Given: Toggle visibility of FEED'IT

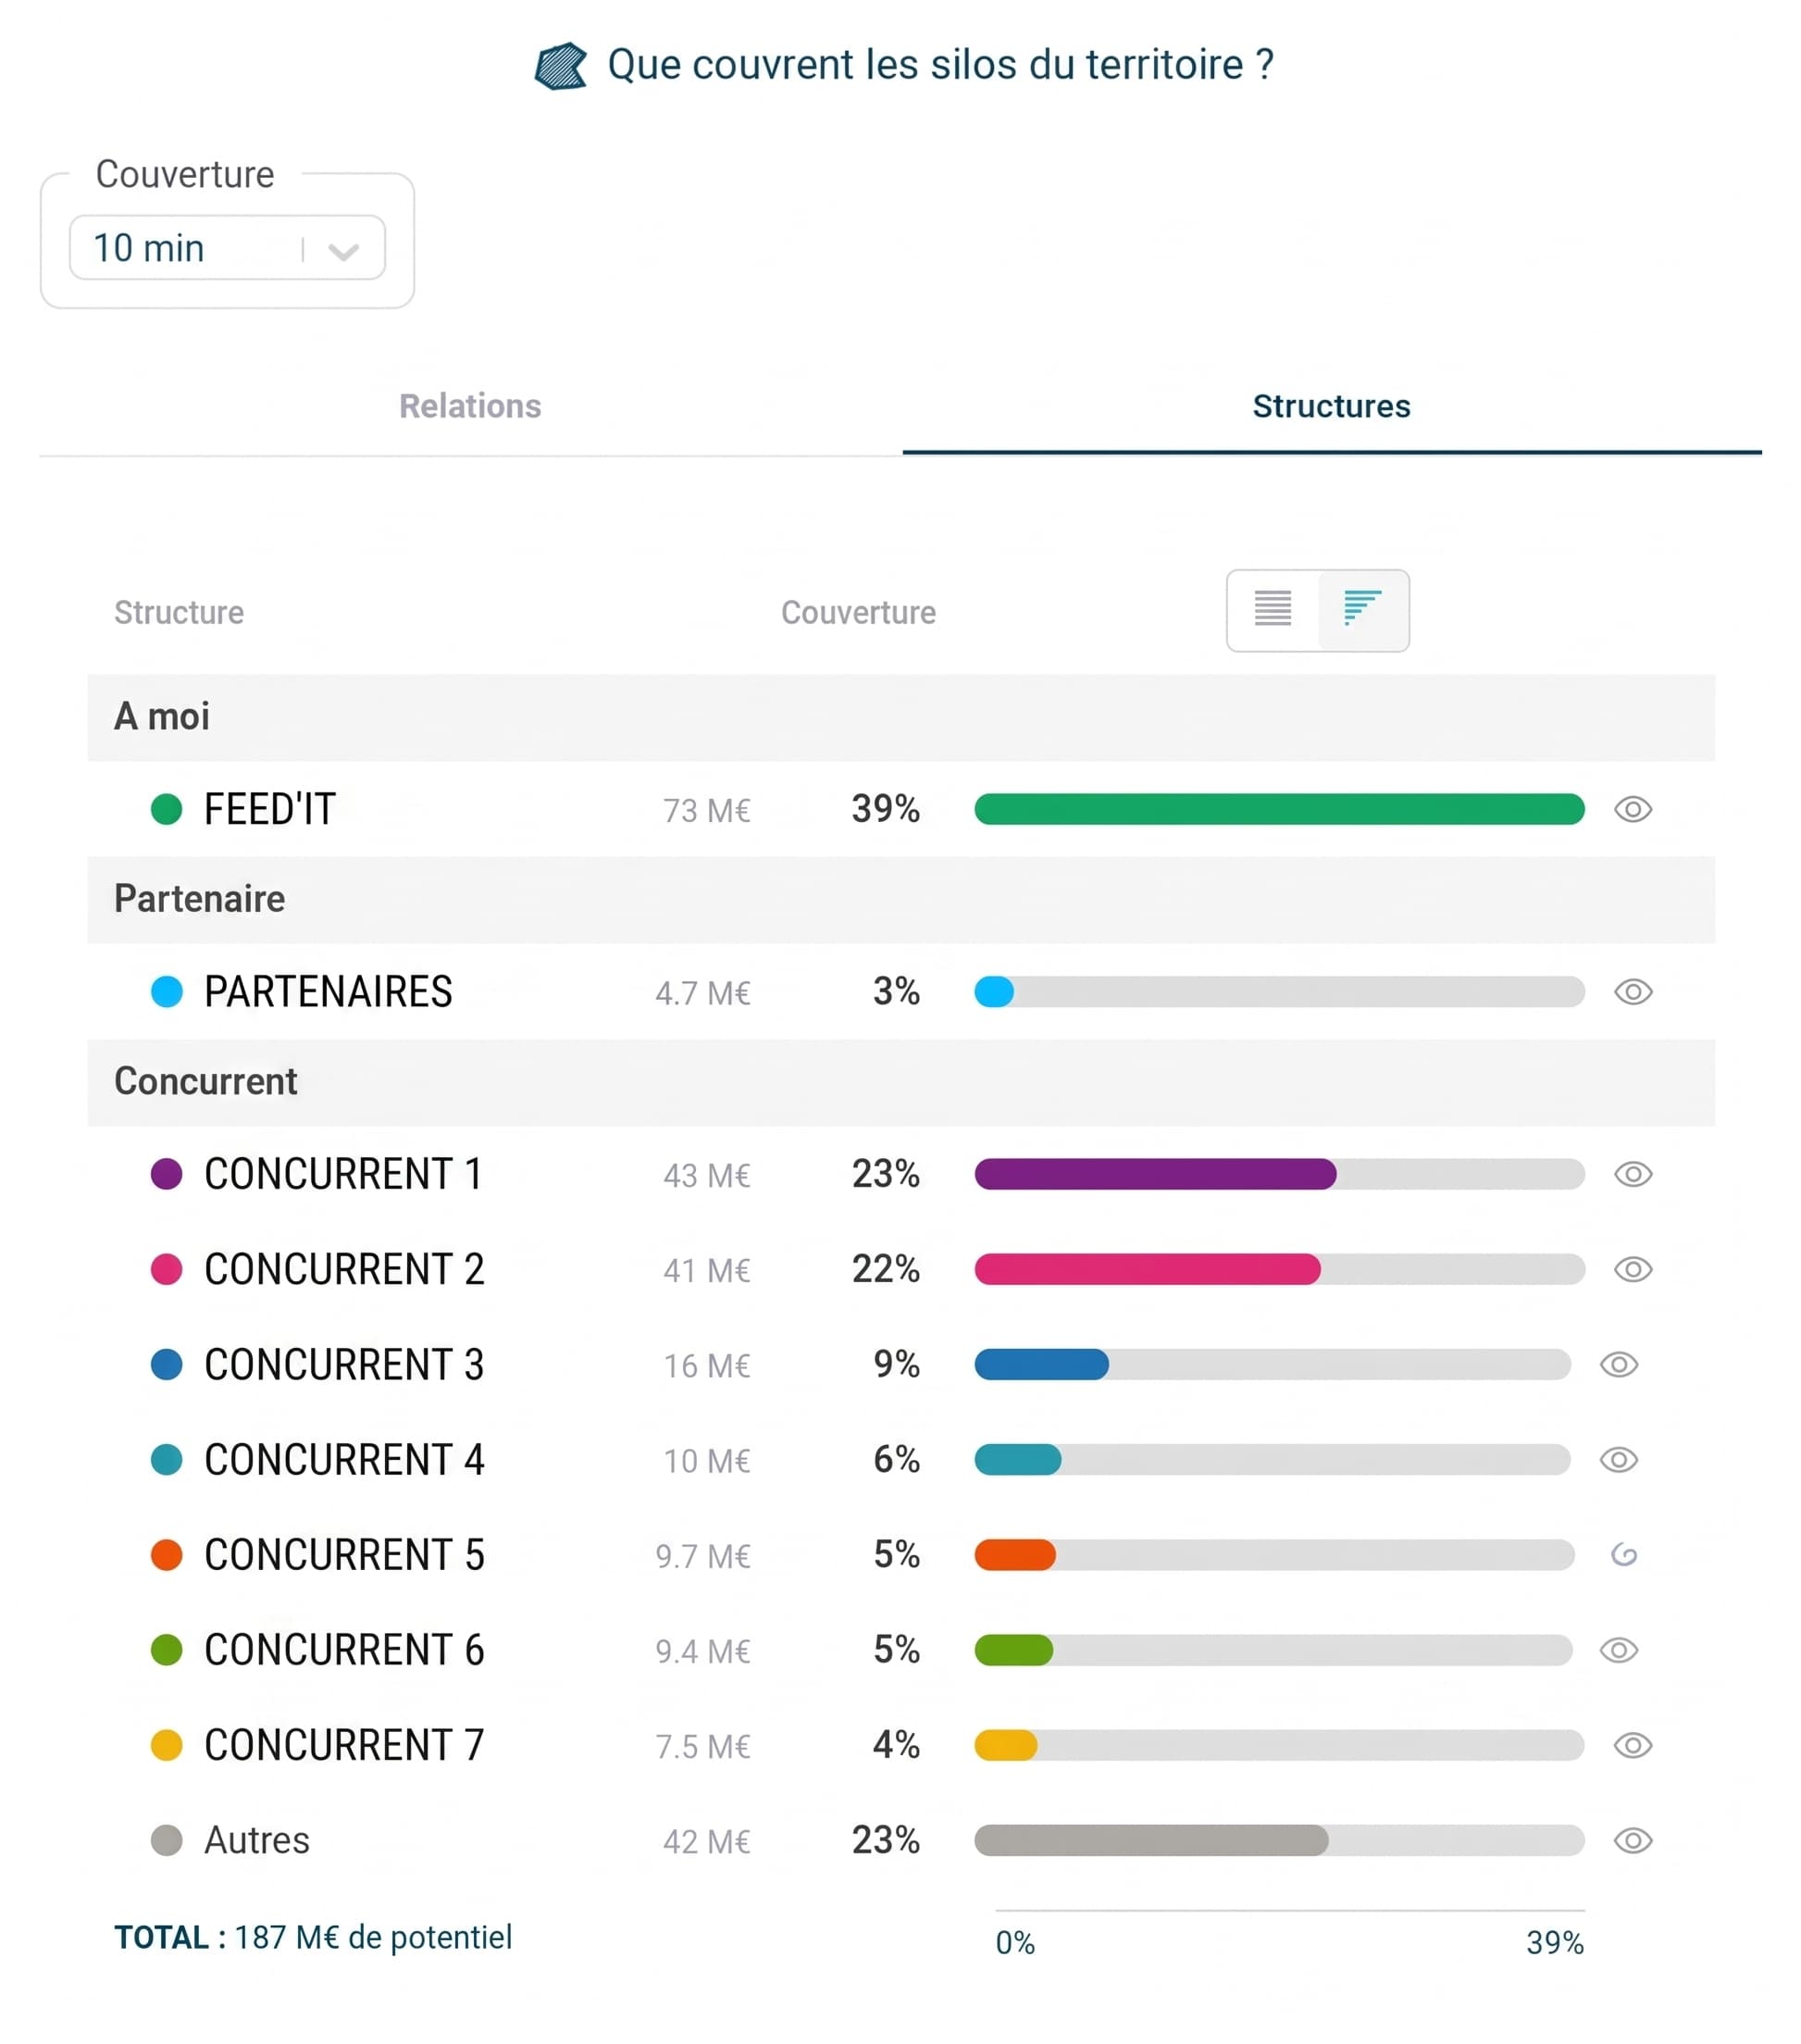Looking at the screenshot, I should point(1633,809).
